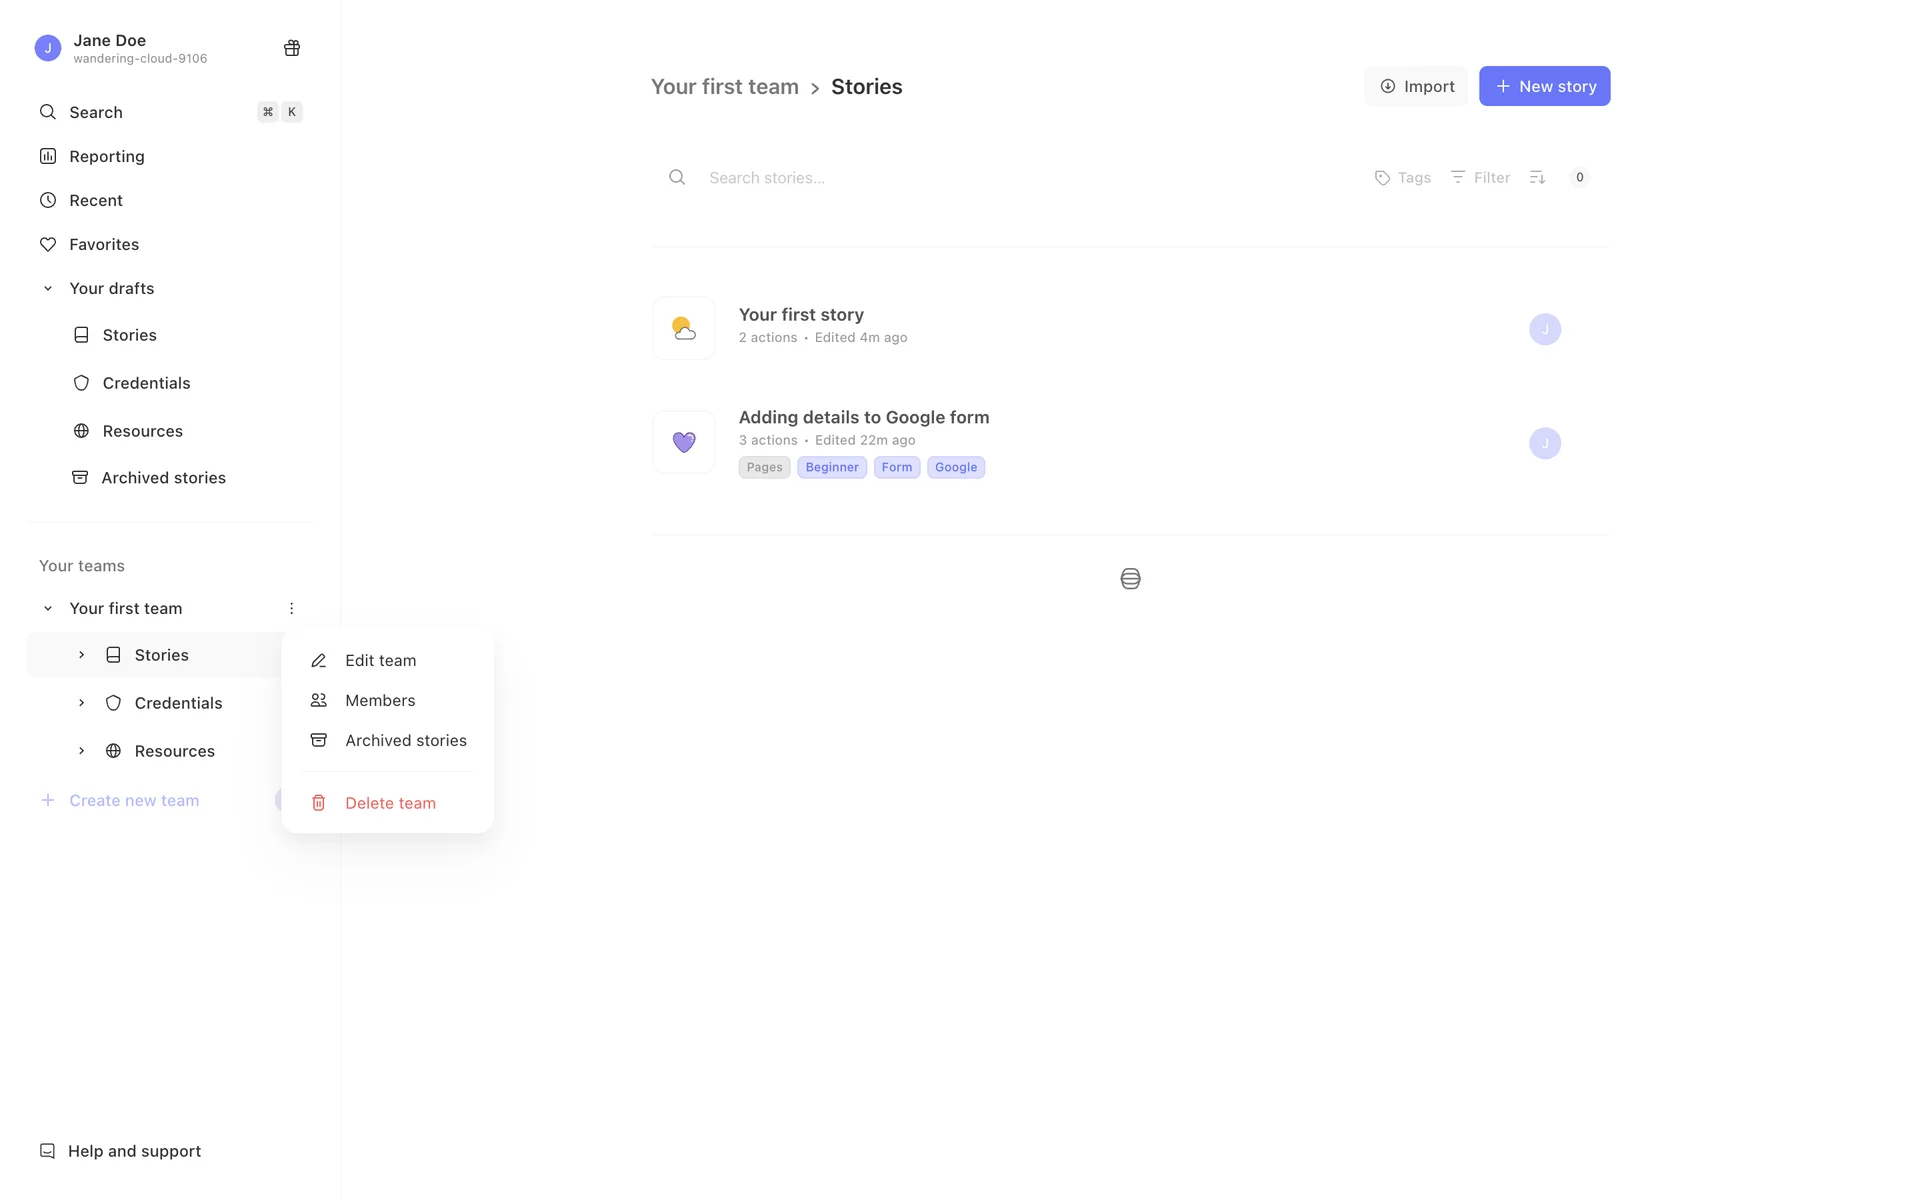This screenshot has width=1920, height=1200.
Task: Open Reporting from the sidebar
Action: coord(106,156)
